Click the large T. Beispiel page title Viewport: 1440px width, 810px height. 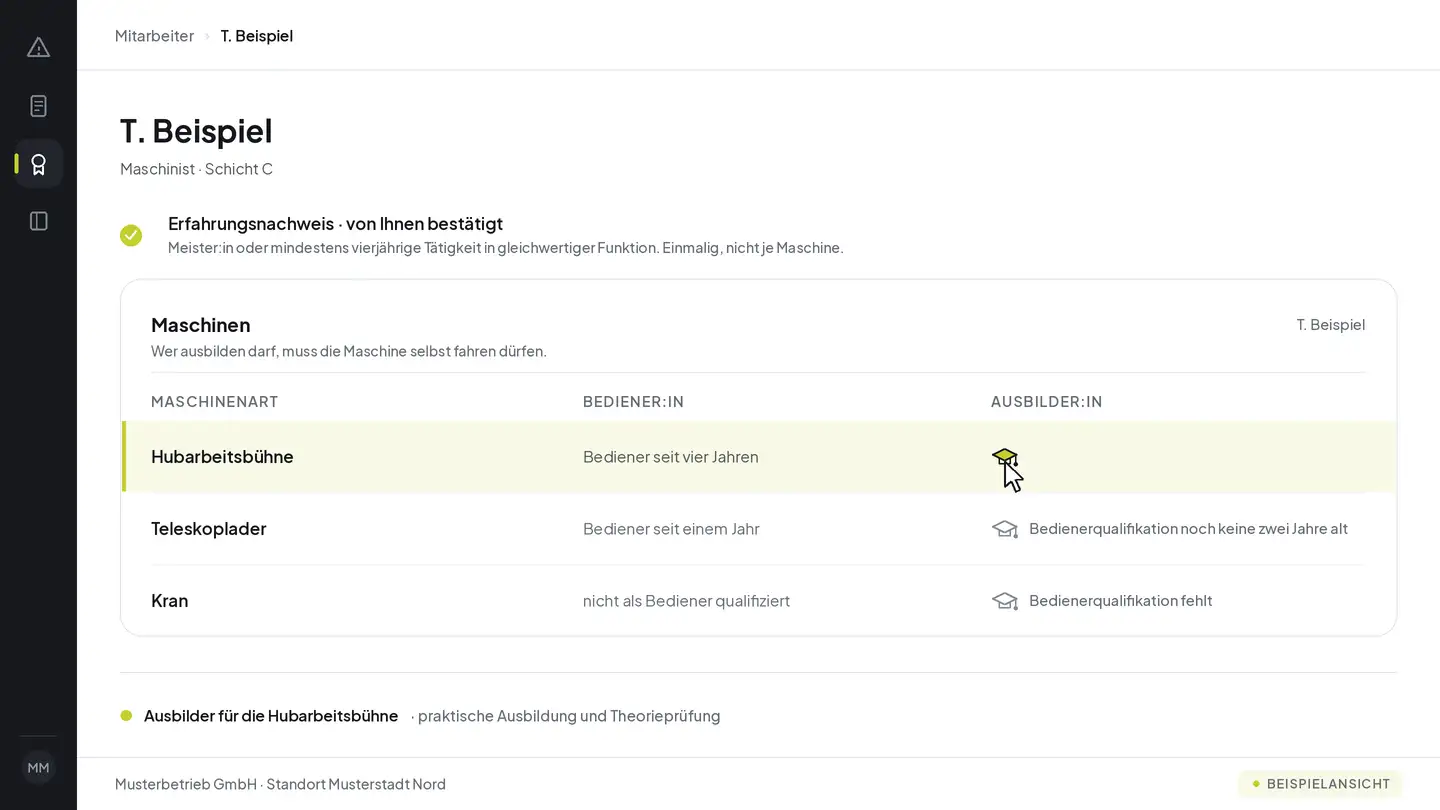tap(196, 131)
